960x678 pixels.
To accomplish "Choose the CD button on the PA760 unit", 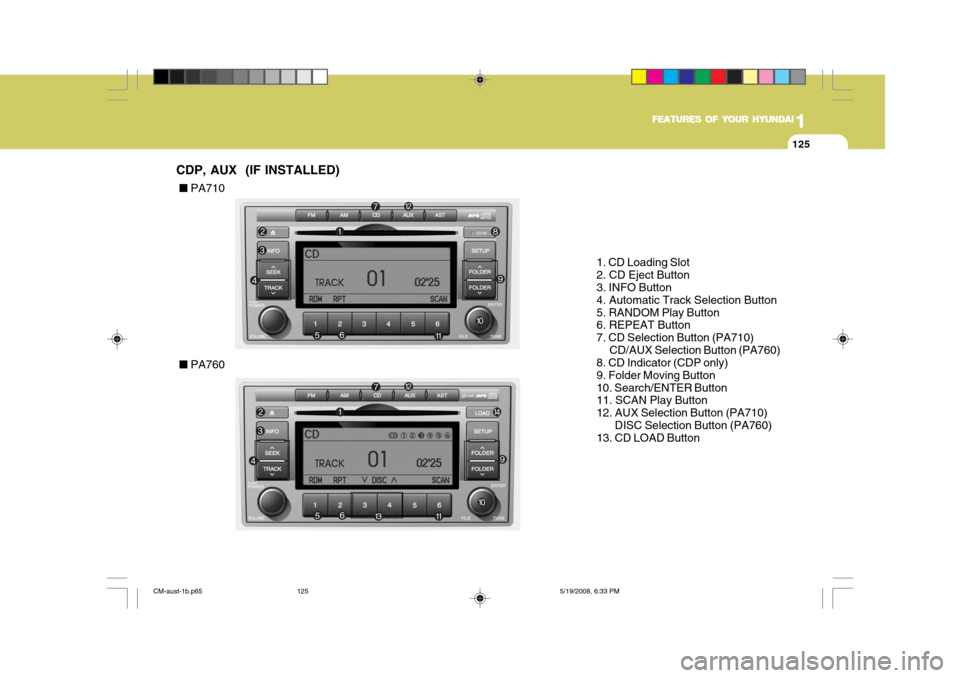I will [377, 396].
